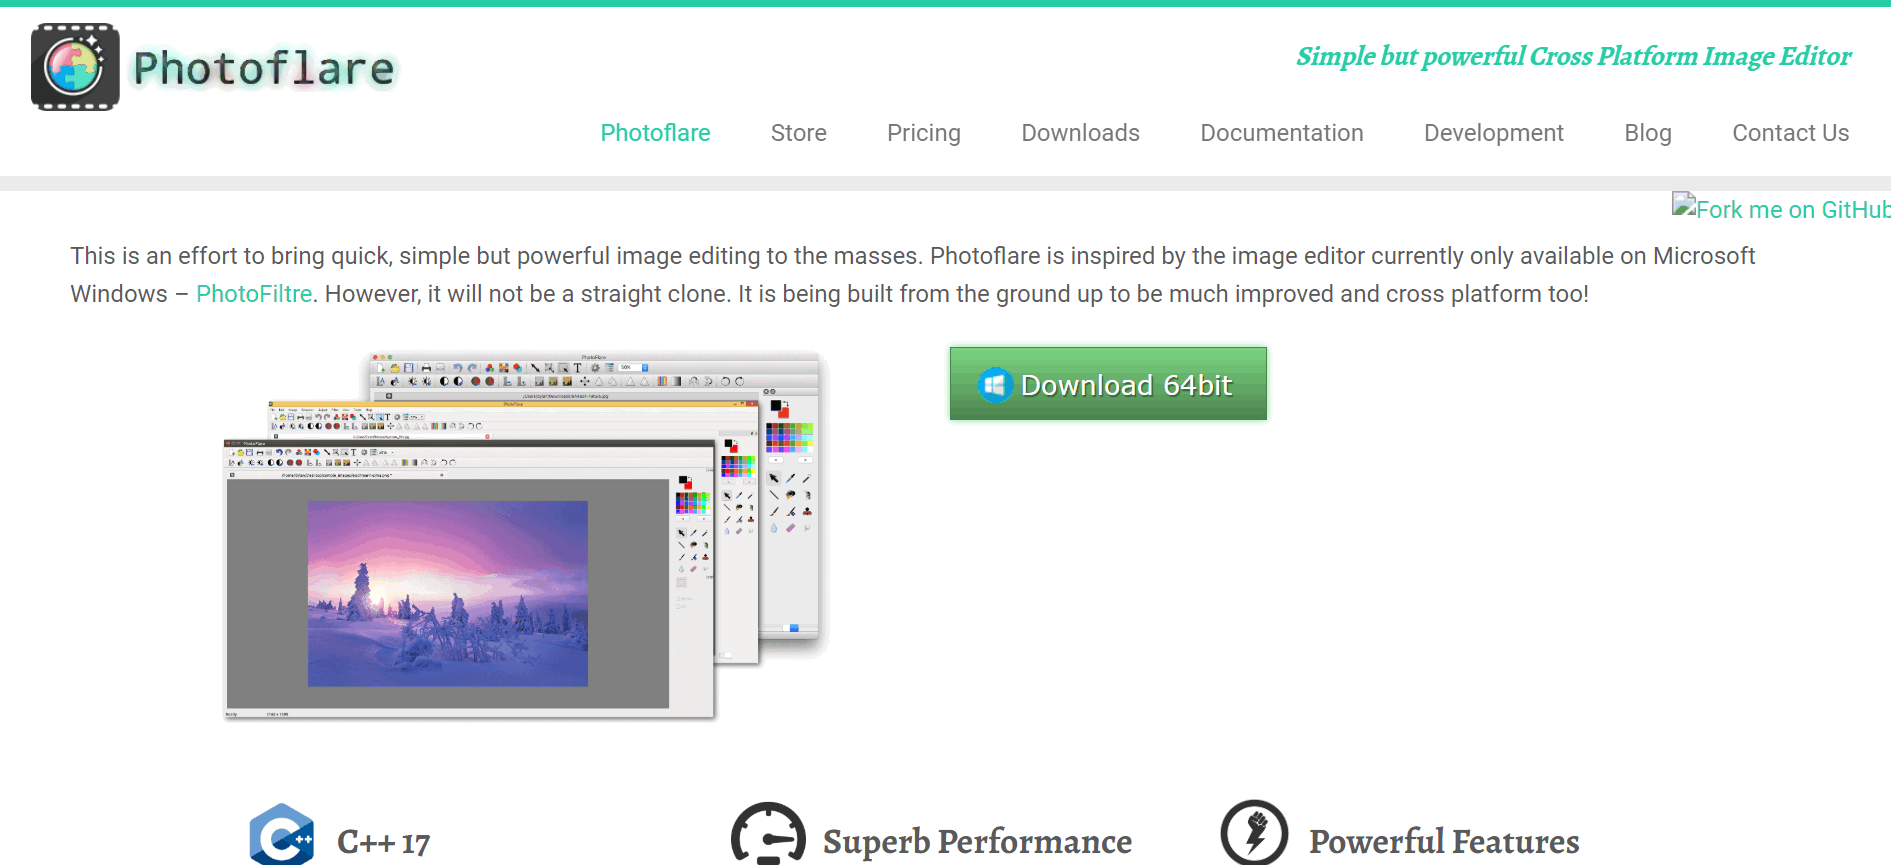Click the Windows icon in download button
This screenshot has height=865, width=1891.
(994, 385)
